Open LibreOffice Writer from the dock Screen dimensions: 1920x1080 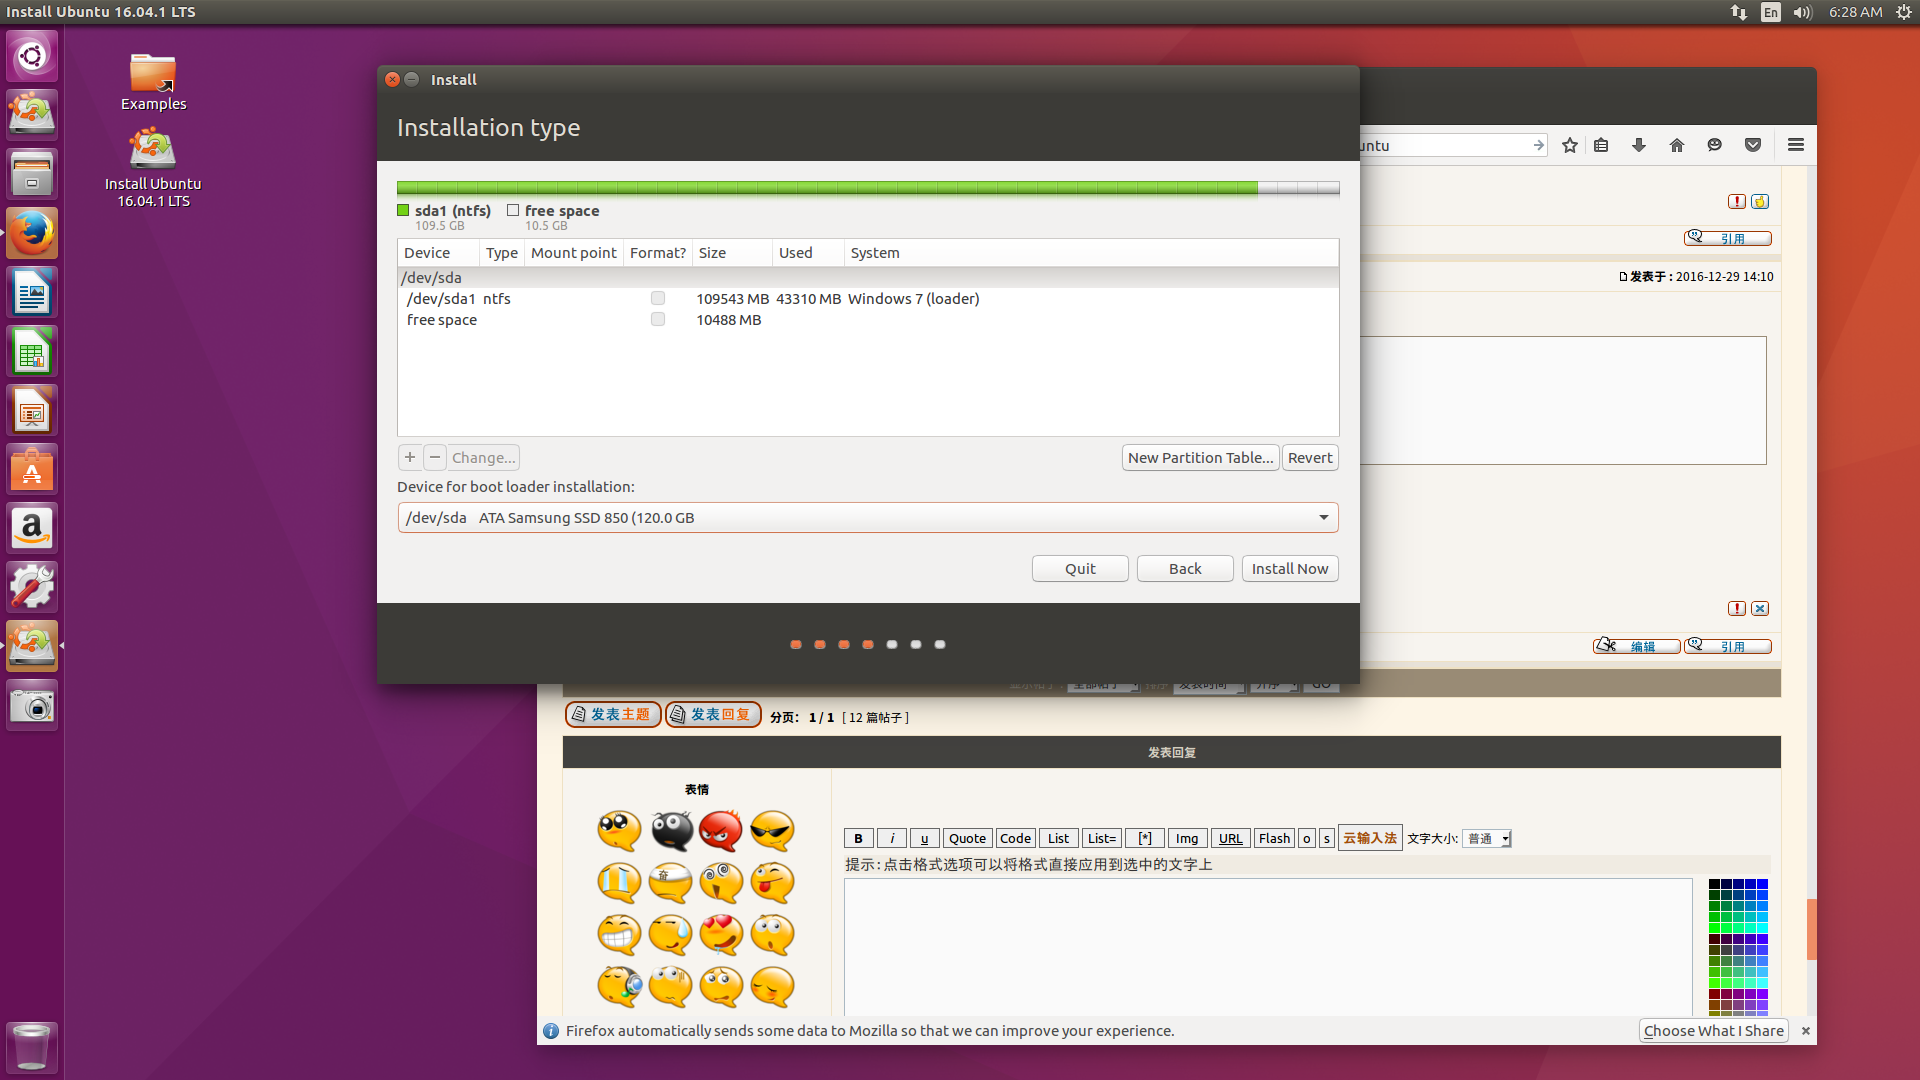pyautogui.click(x=32, y=292)
